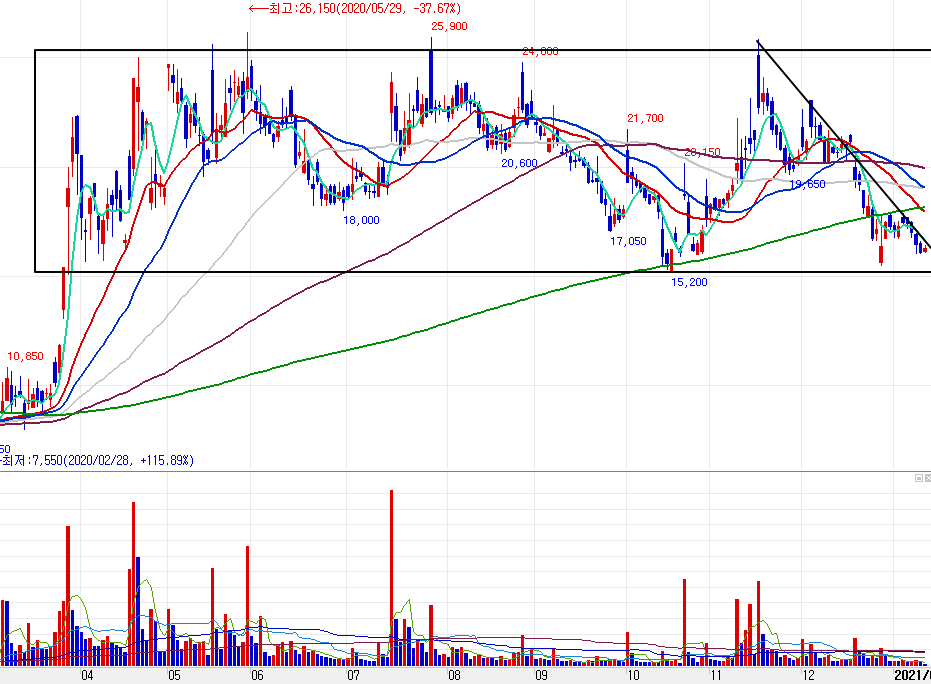This screenshot has height=684, width=931.
Task: Click the 07 month label on time axis
Action: [x=353, y=675]
